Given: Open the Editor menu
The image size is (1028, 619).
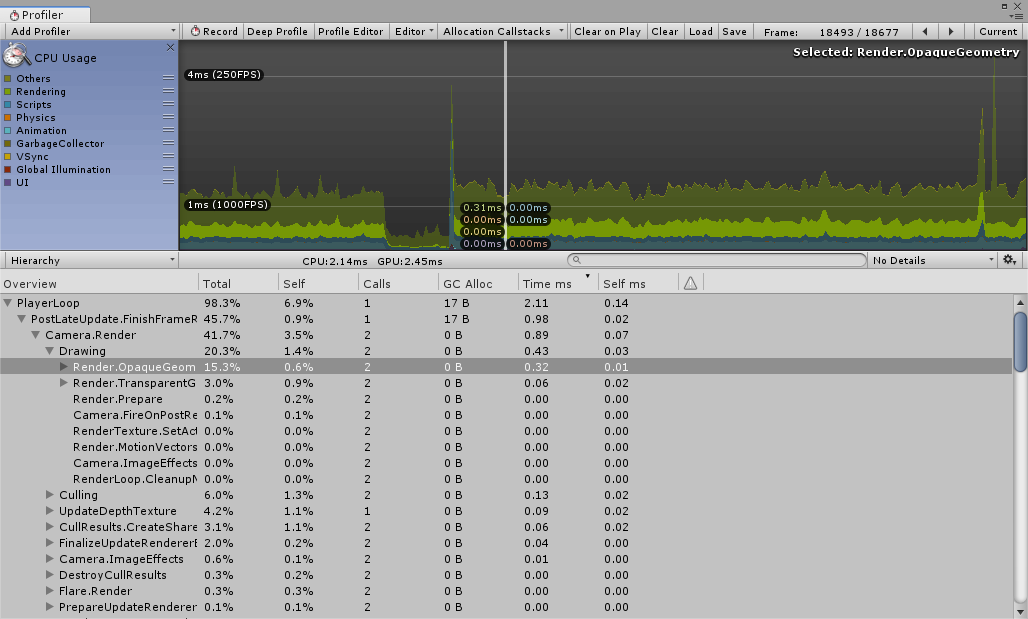Looking at the screenshot, I should pyautogui.click(x=413, y=31).
